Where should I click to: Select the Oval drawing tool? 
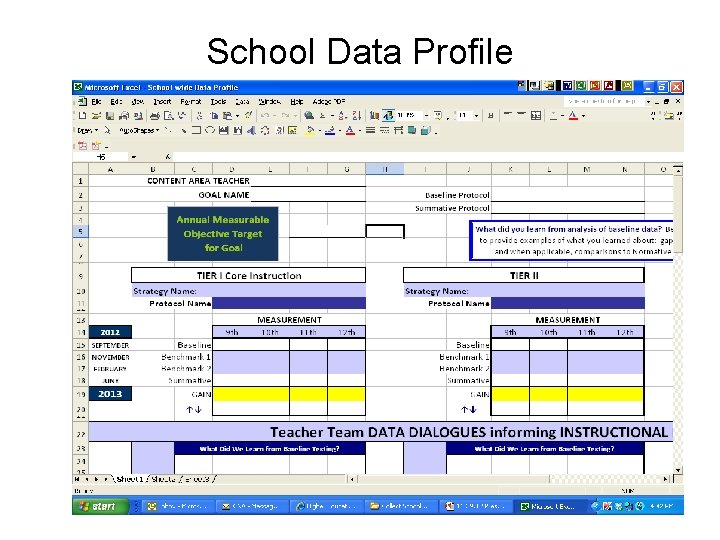pos(210,131)
